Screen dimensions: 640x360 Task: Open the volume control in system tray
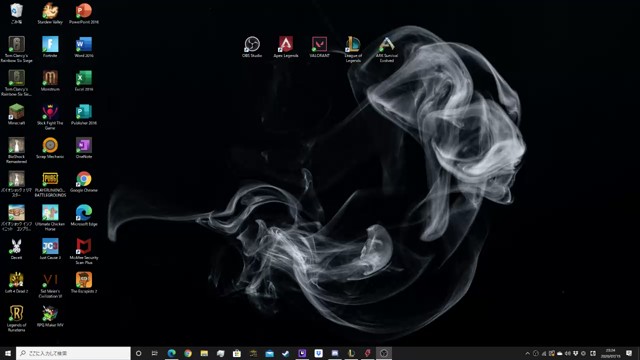(x=567, y=353)
